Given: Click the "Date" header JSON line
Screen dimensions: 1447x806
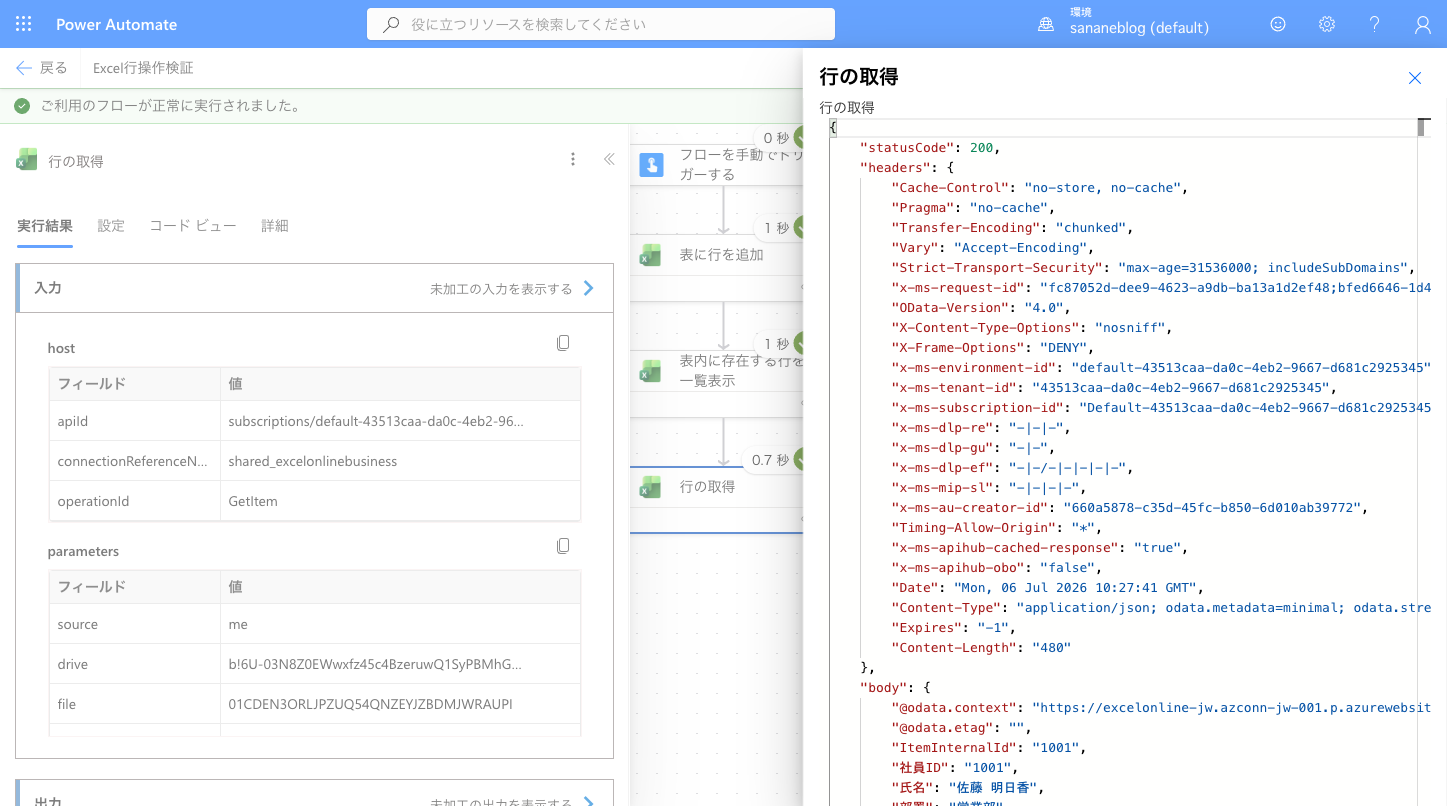Looking at the screenshot, I should pyautogui.click(x=1048, y=588).
